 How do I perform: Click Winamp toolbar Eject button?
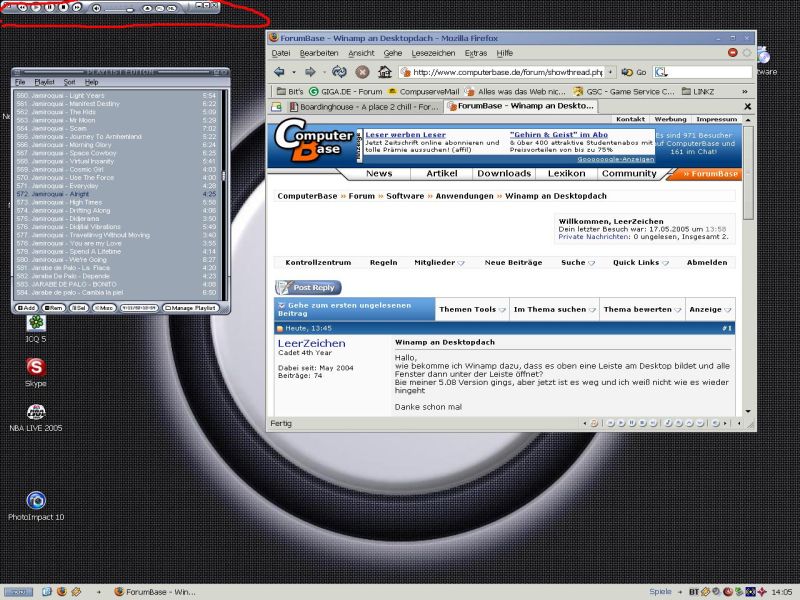point(147,8)
